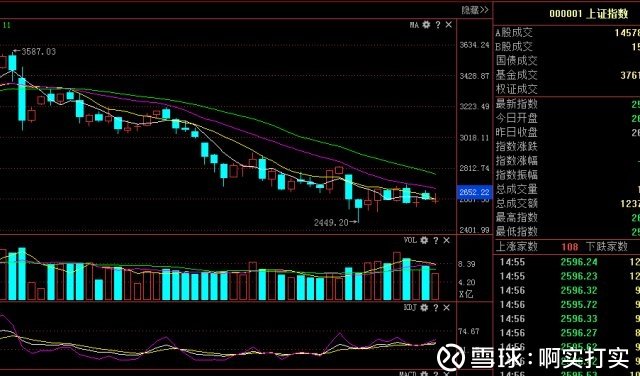The height and width of the screenshot is (376, 640).
Task: Select the 最高指数 row
Action: coord(567,217)
